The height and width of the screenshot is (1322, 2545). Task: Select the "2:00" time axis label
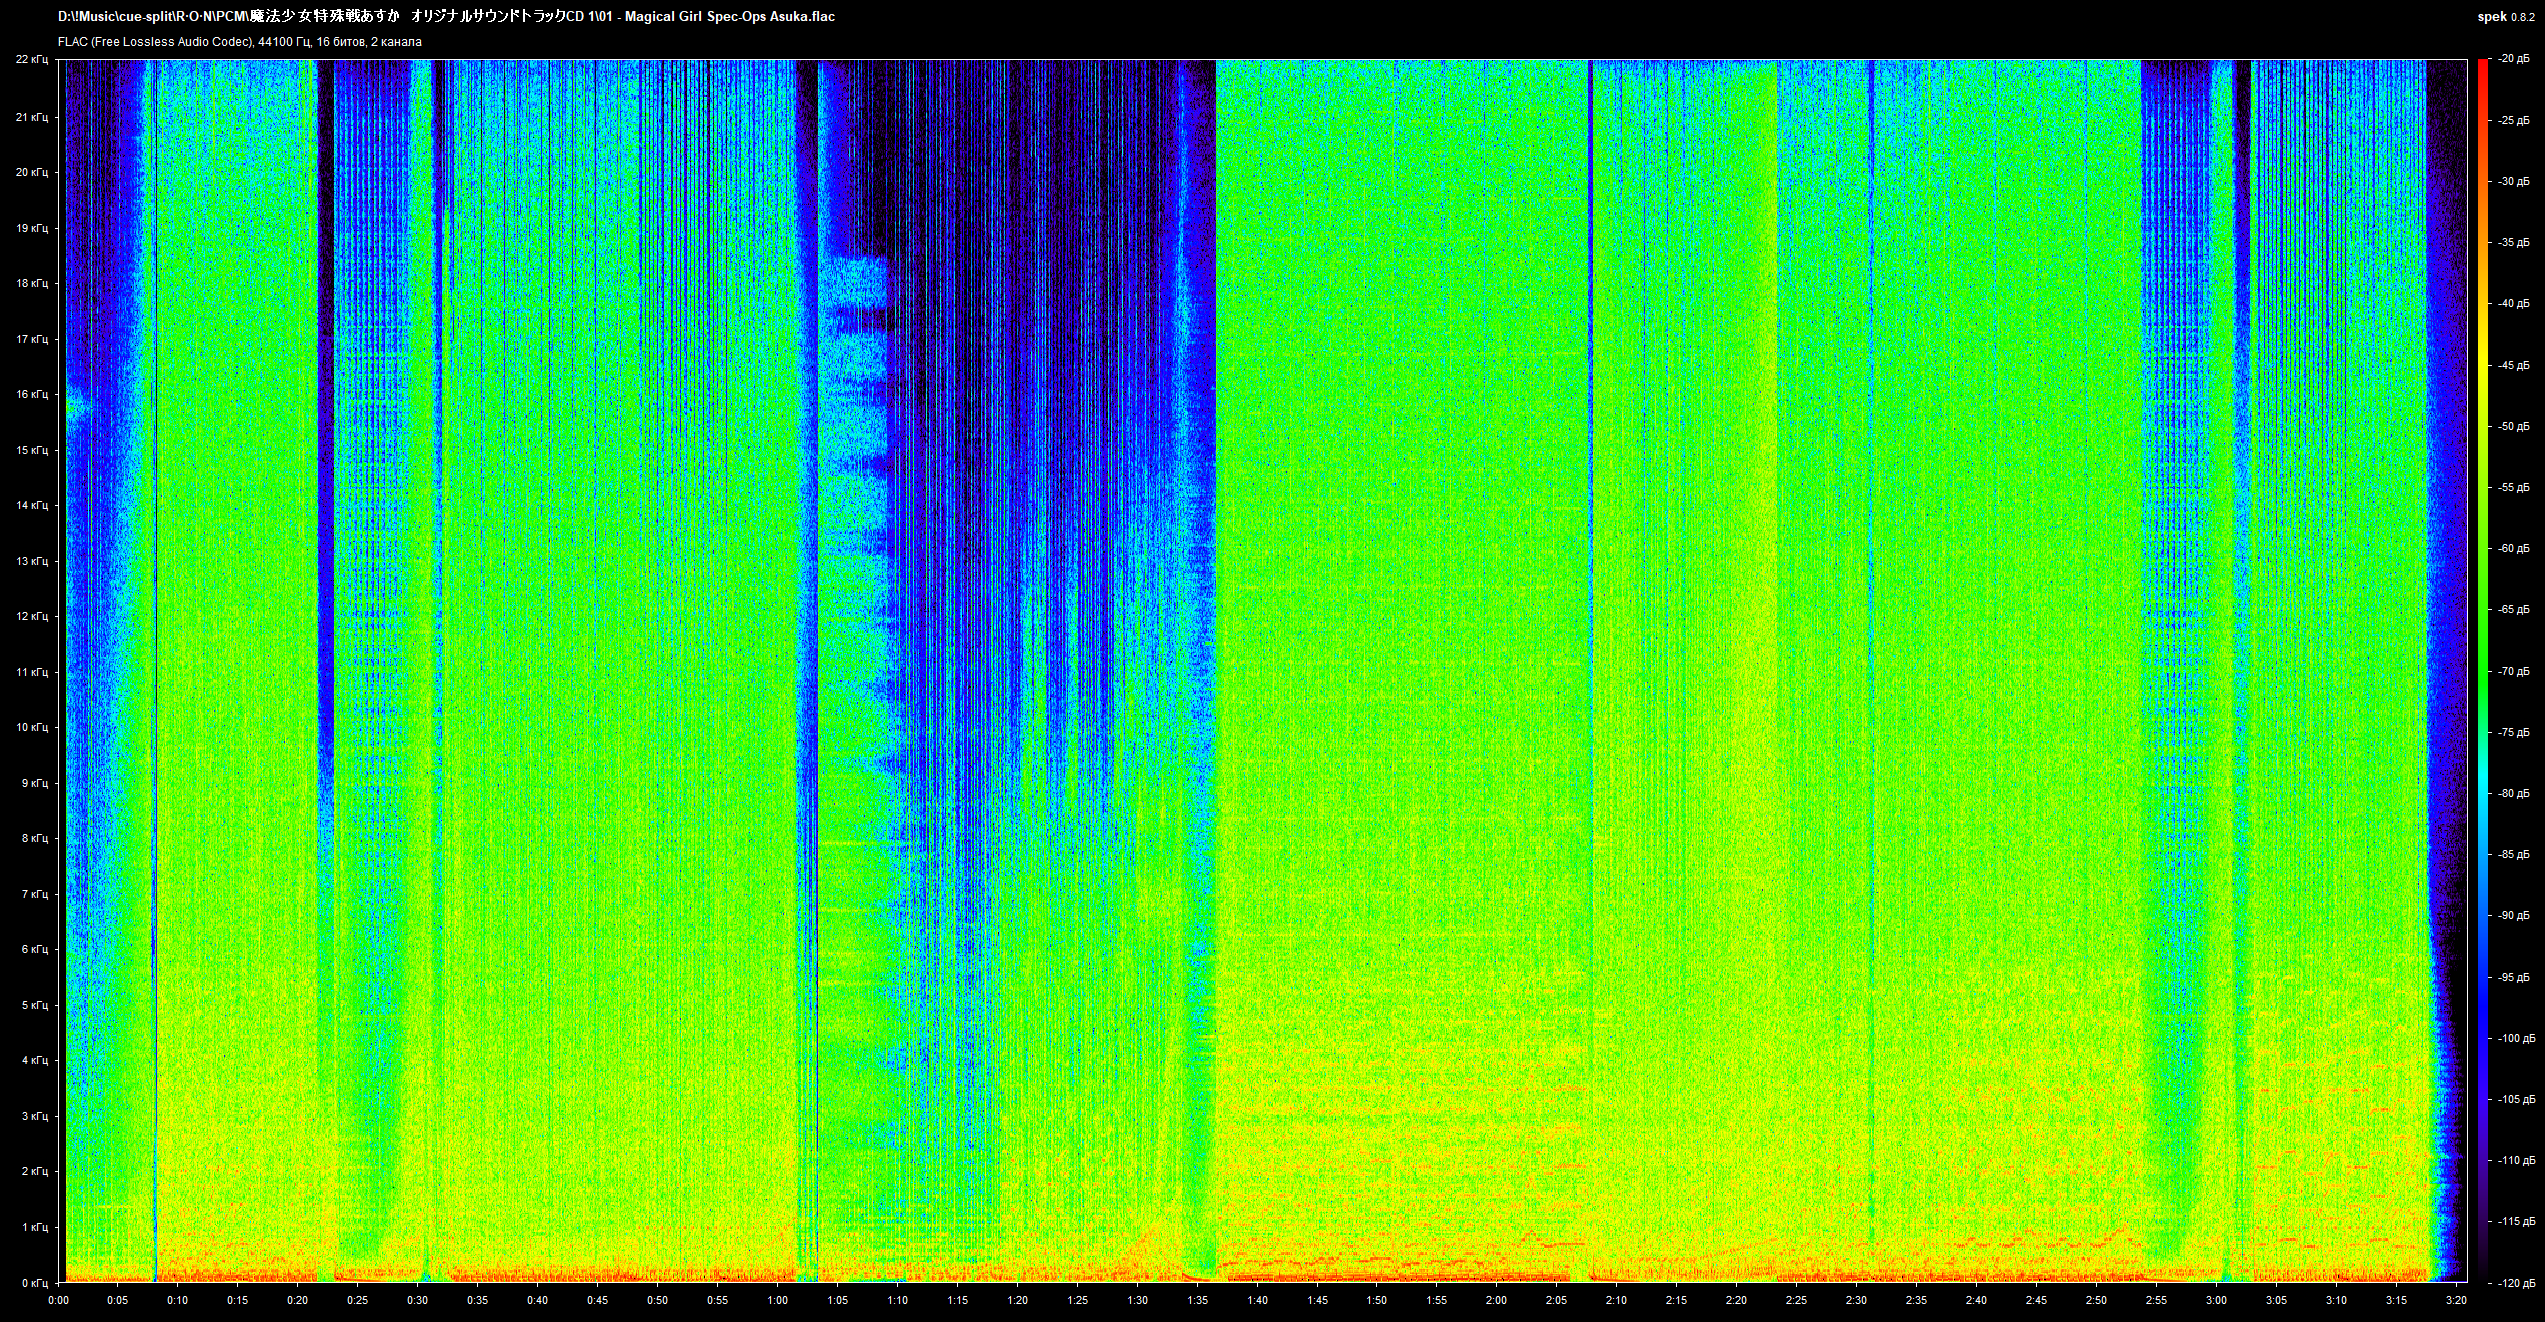(x=1497, y=1300)
